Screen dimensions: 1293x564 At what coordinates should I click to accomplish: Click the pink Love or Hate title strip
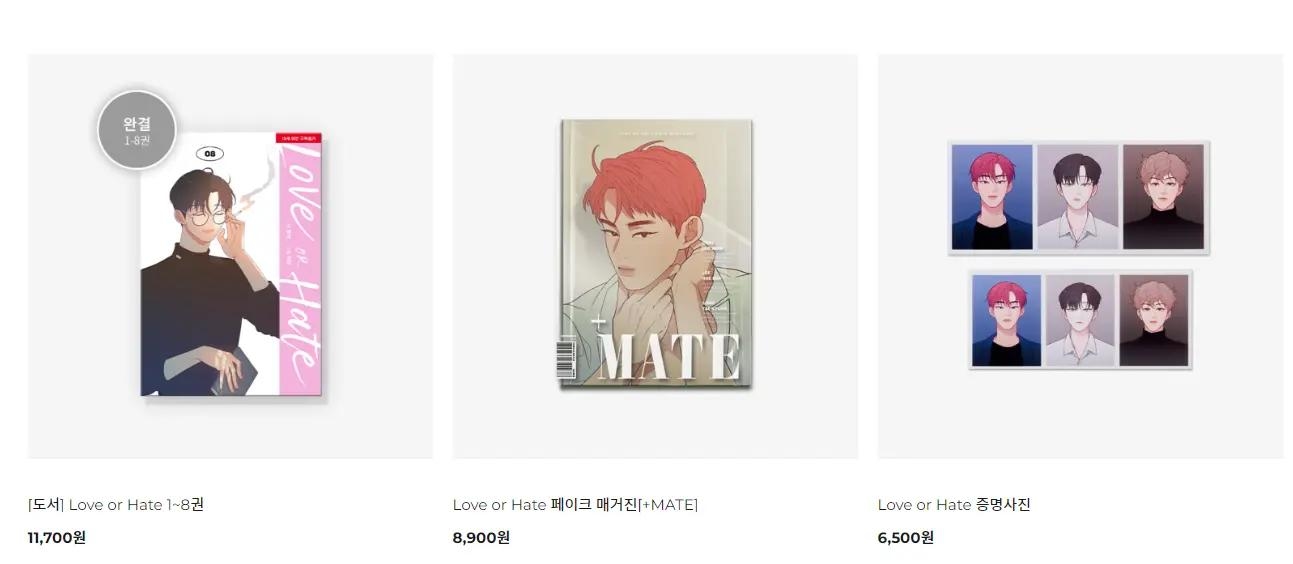pos(298,268)
